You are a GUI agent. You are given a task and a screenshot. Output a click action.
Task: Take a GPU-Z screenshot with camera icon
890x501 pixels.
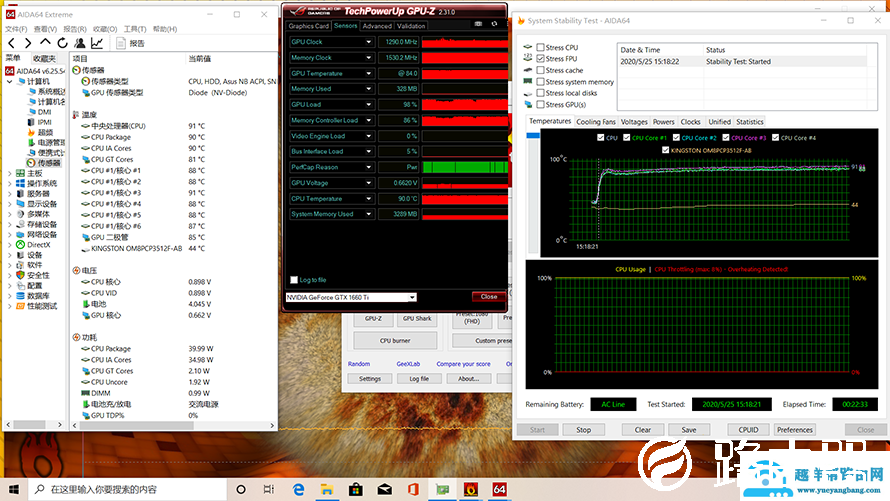point(478,24)
